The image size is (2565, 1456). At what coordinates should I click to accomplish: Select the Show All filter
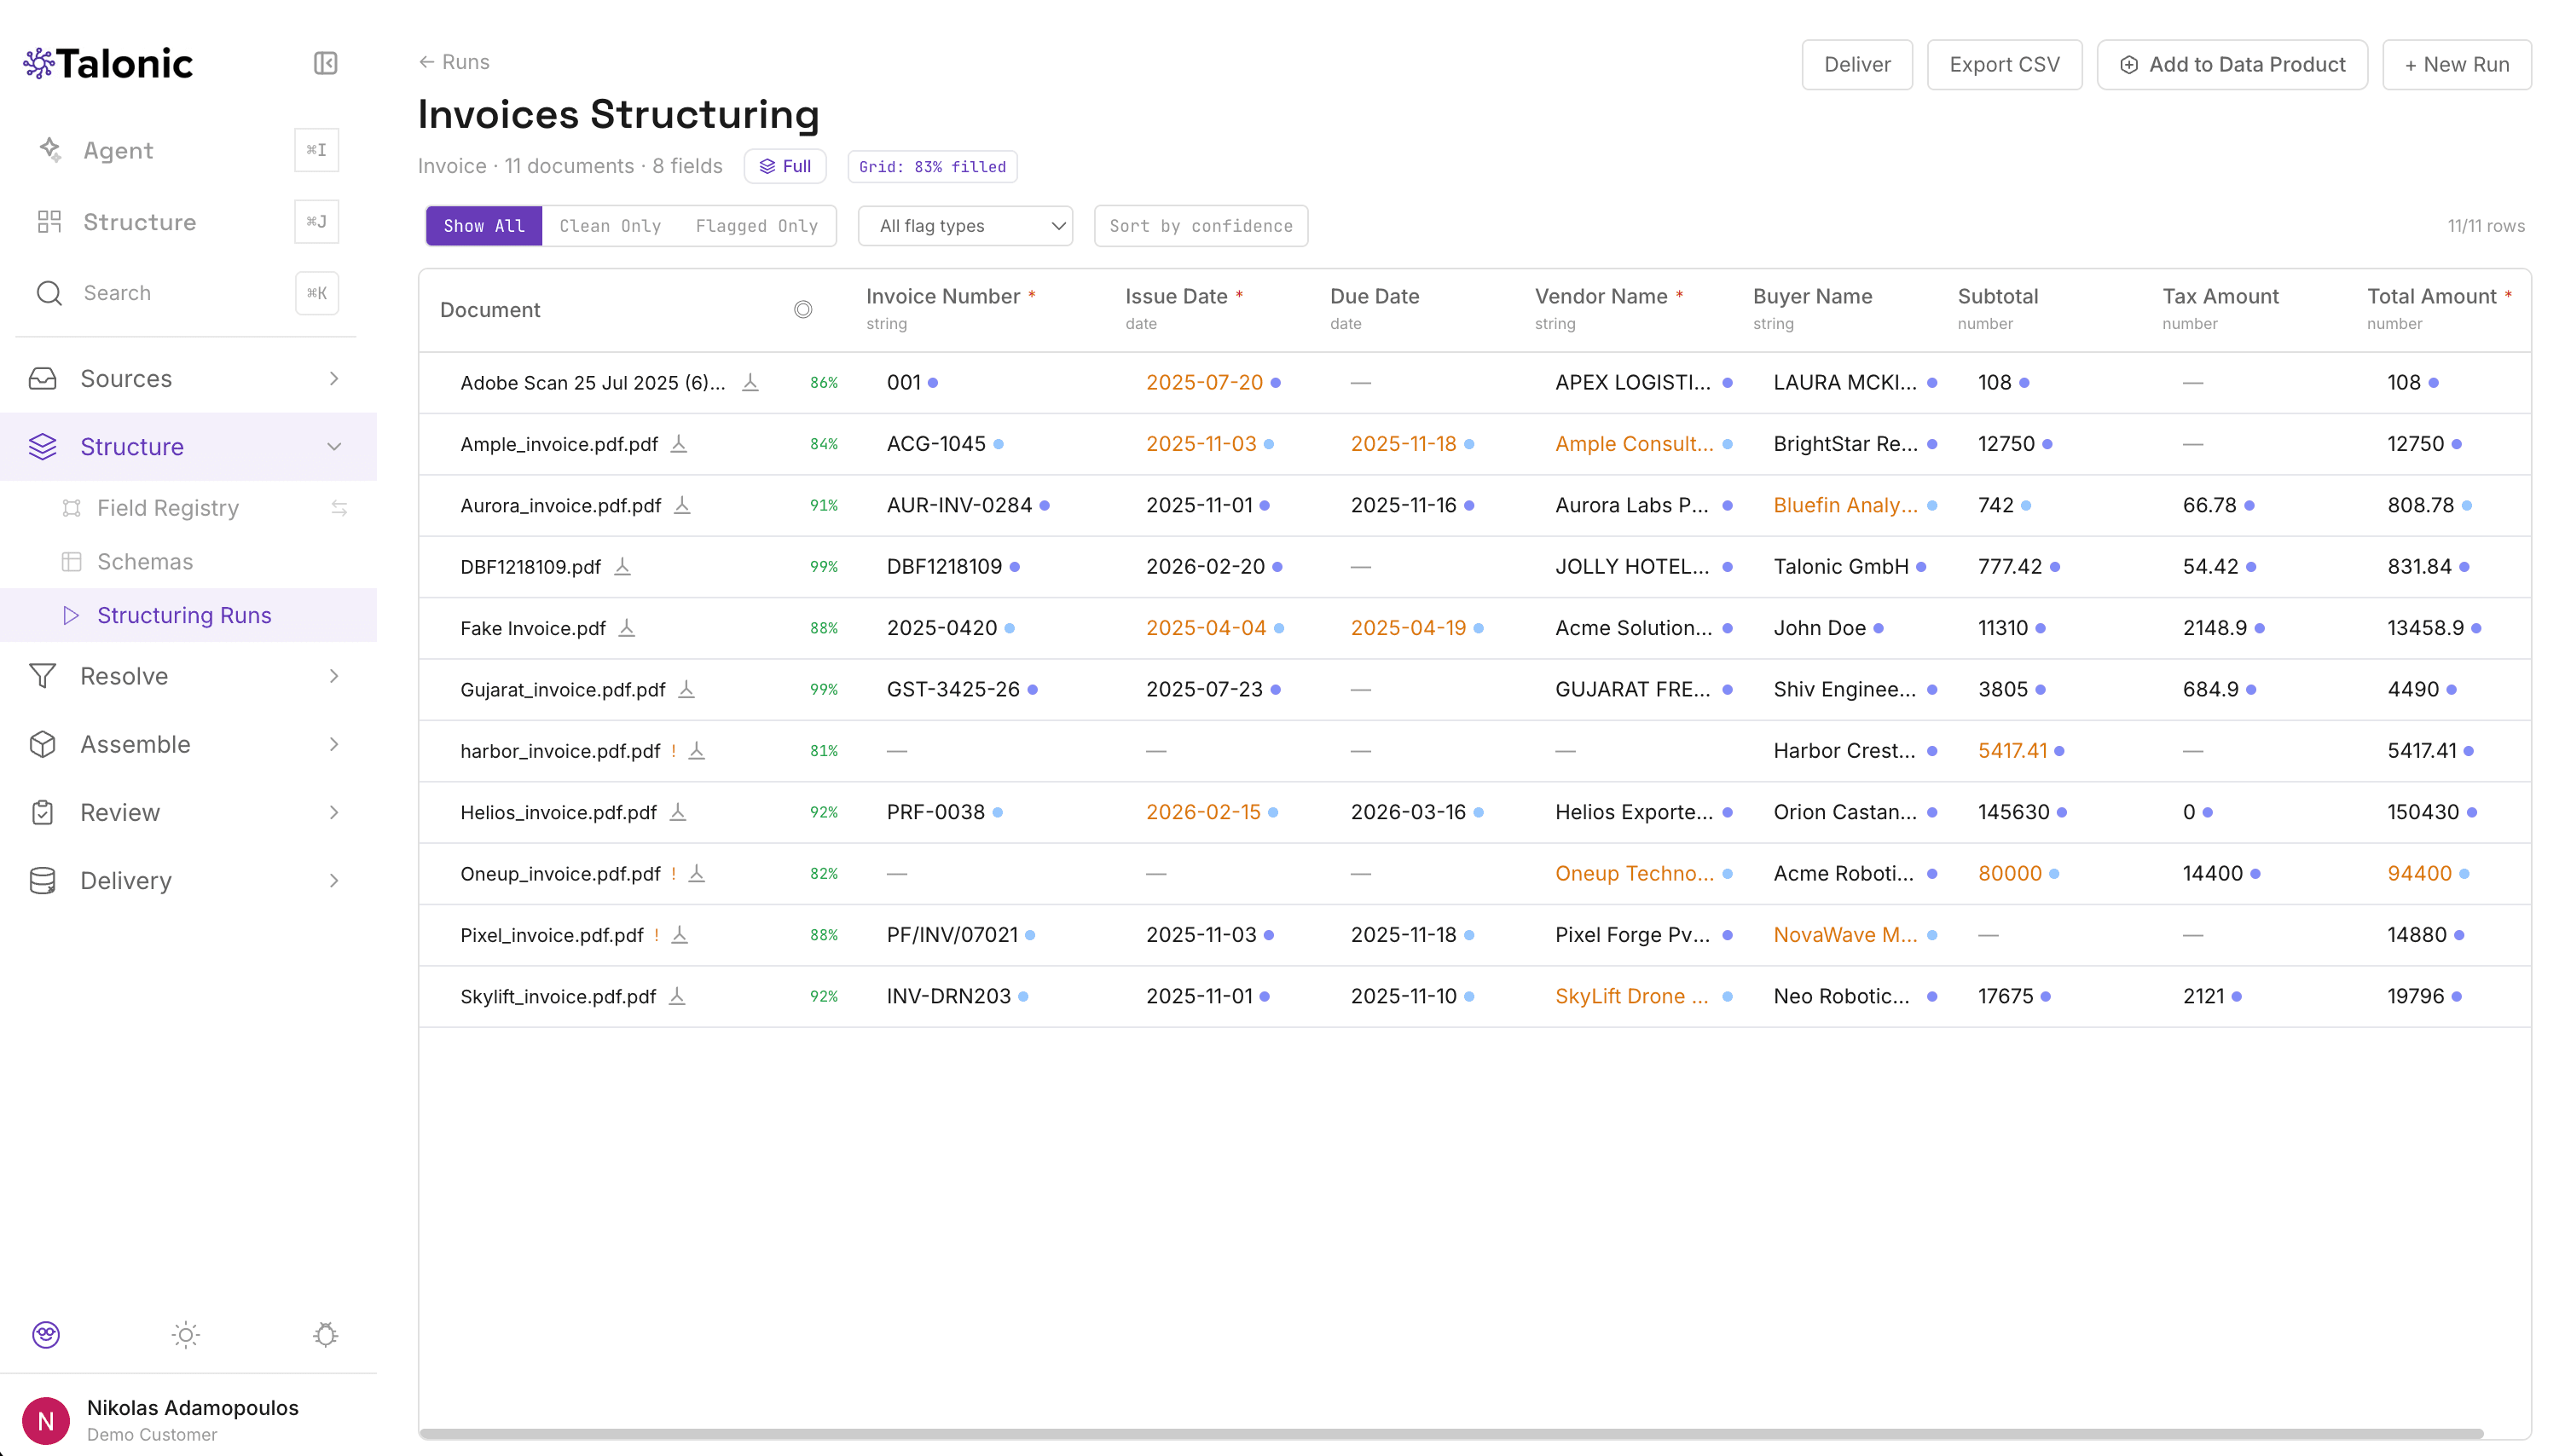484,226
